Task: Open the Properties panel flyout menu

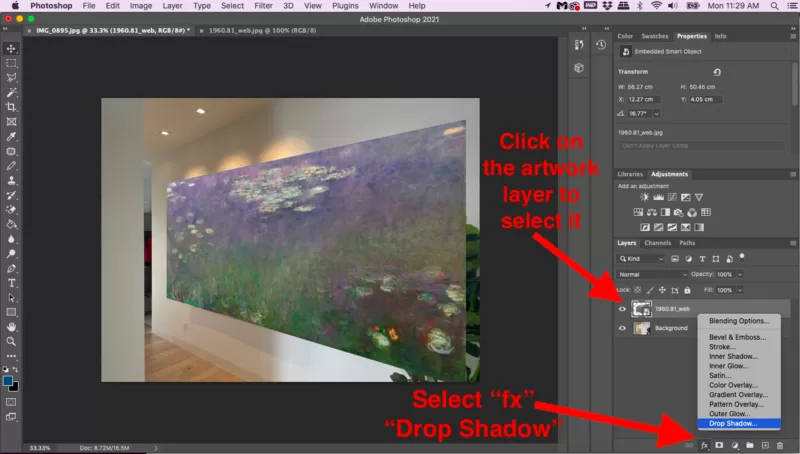Action: point(793,36)
